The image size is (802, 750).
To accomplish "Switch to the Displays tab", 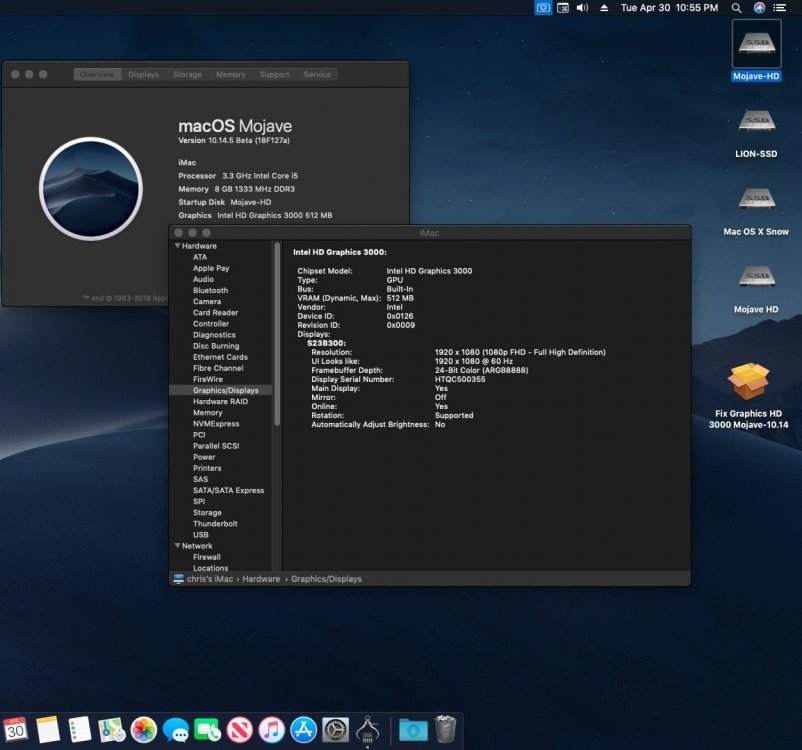I will tap(143, 74).
